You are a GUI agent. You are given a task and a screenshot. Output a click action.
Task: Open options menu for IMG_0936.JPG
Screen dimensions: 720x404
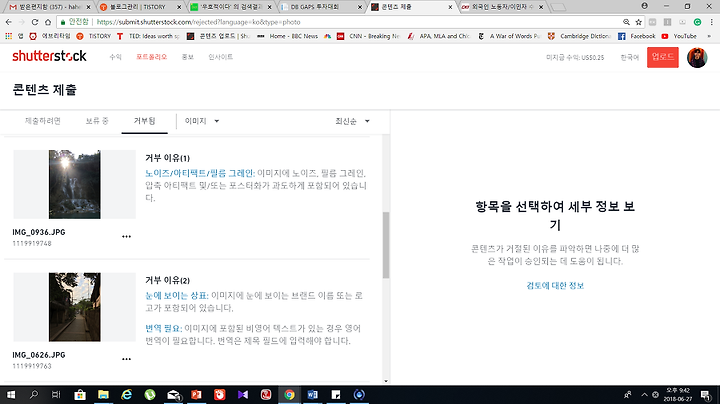coord(126,236)
